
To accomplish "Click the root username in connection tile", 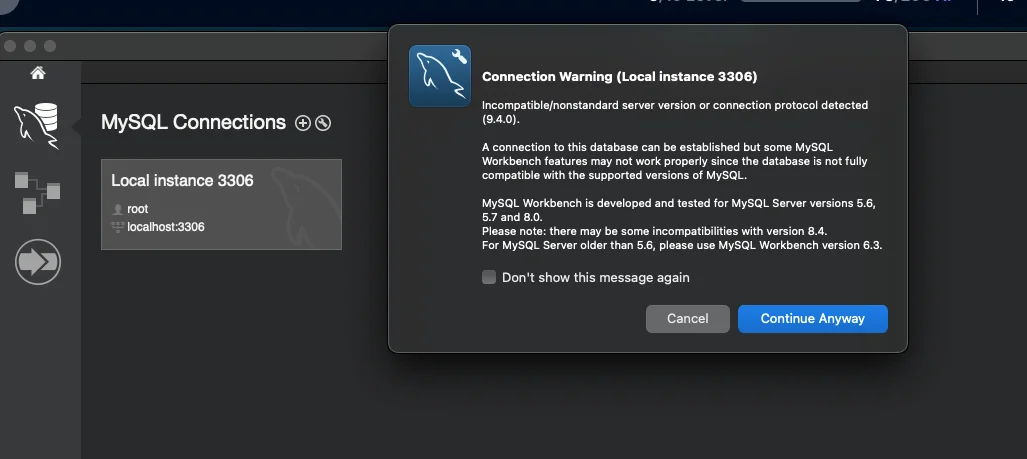I will (138, 209).
